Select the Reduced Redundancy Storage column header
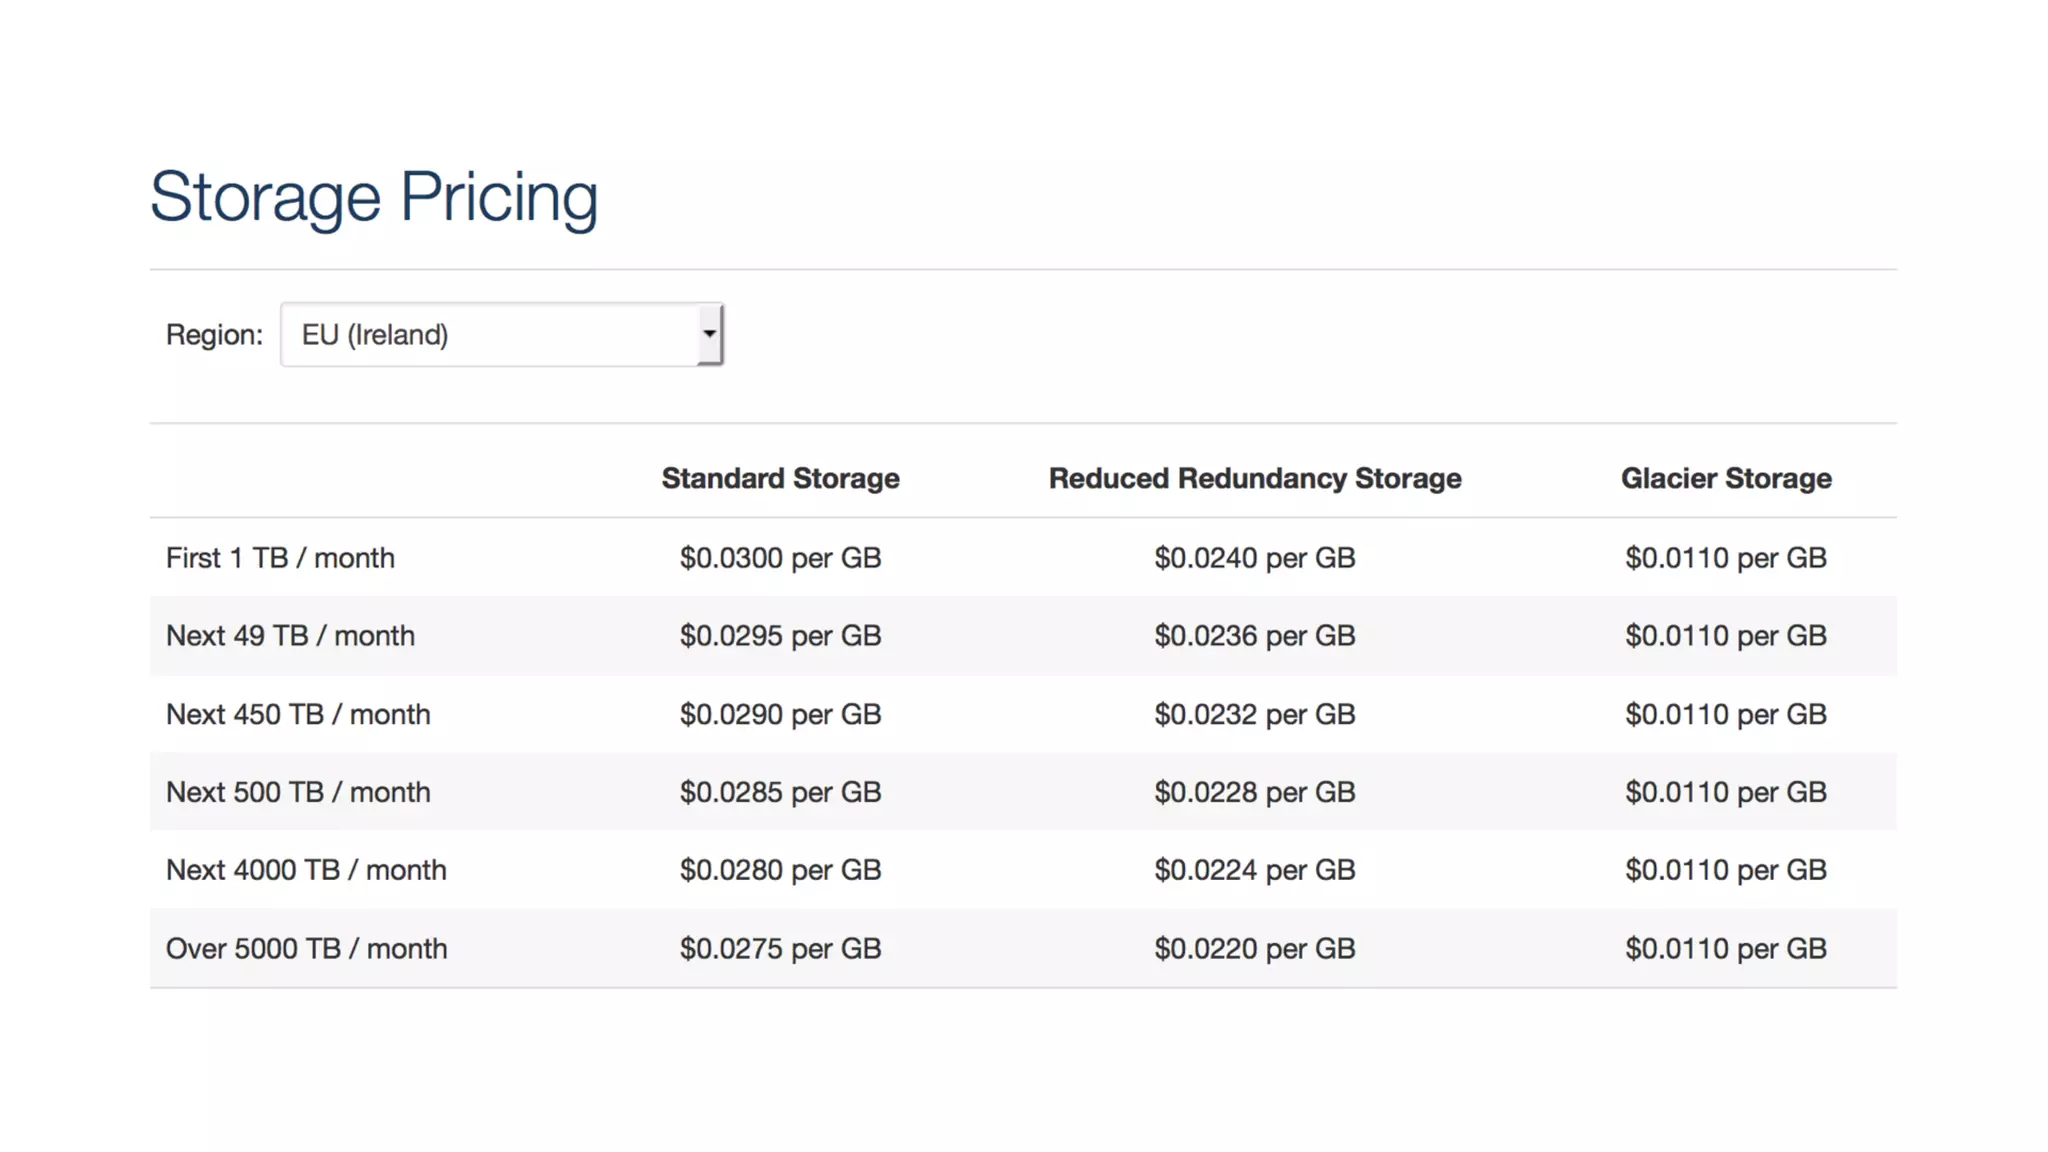Viewport: 2048px width, 1152px height. tap(1254, 479)
